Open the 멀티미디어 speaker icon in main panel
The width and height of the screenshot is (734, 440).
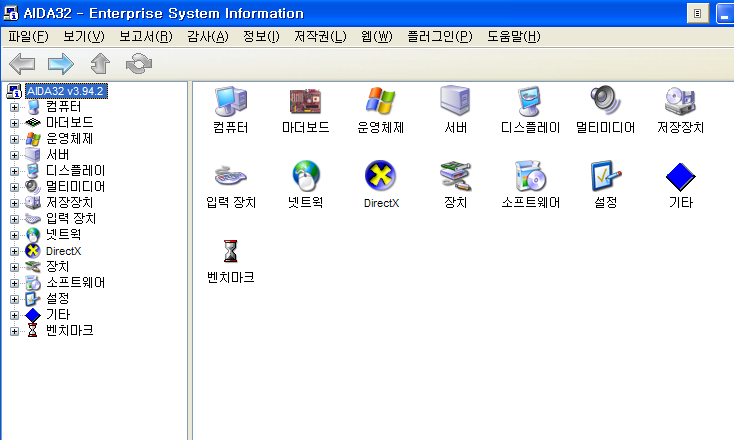pos(605,100)
